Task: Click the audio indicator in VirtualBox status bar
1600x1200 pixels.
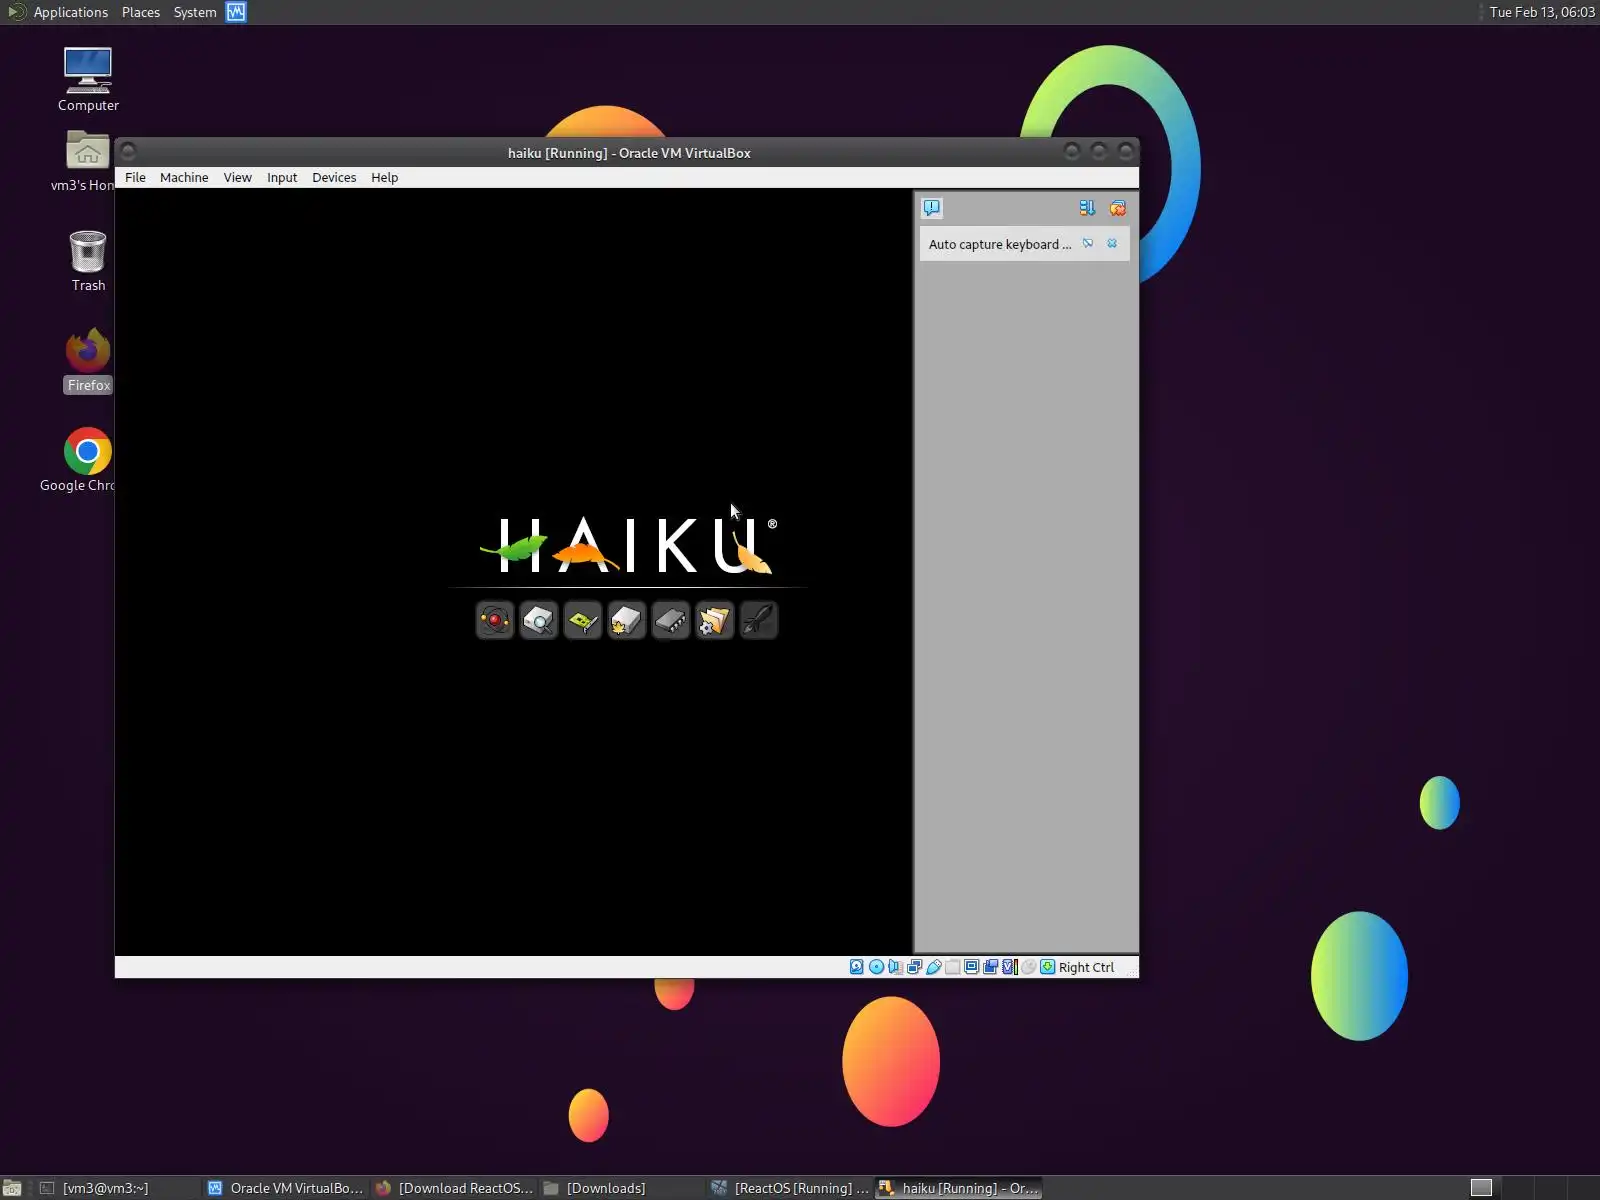Action: tap(895, 967)
